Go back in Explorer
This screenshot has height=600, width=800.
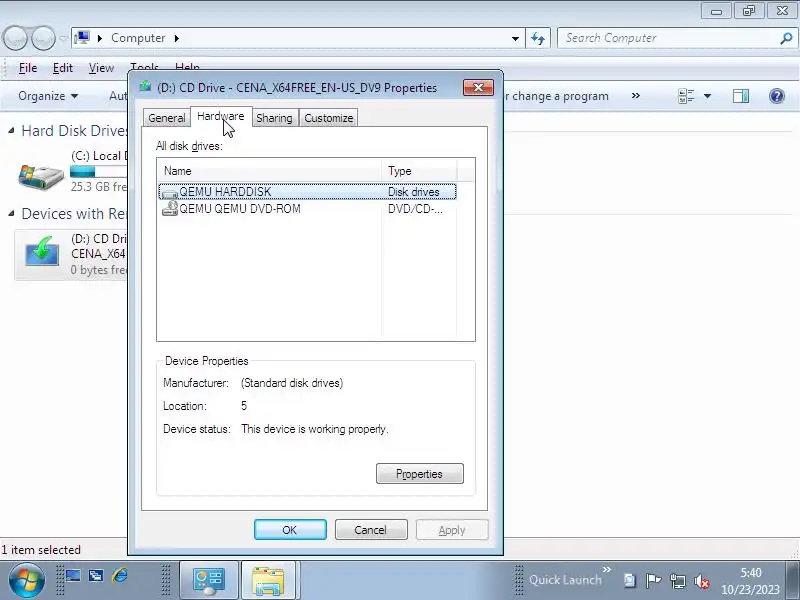15,38
